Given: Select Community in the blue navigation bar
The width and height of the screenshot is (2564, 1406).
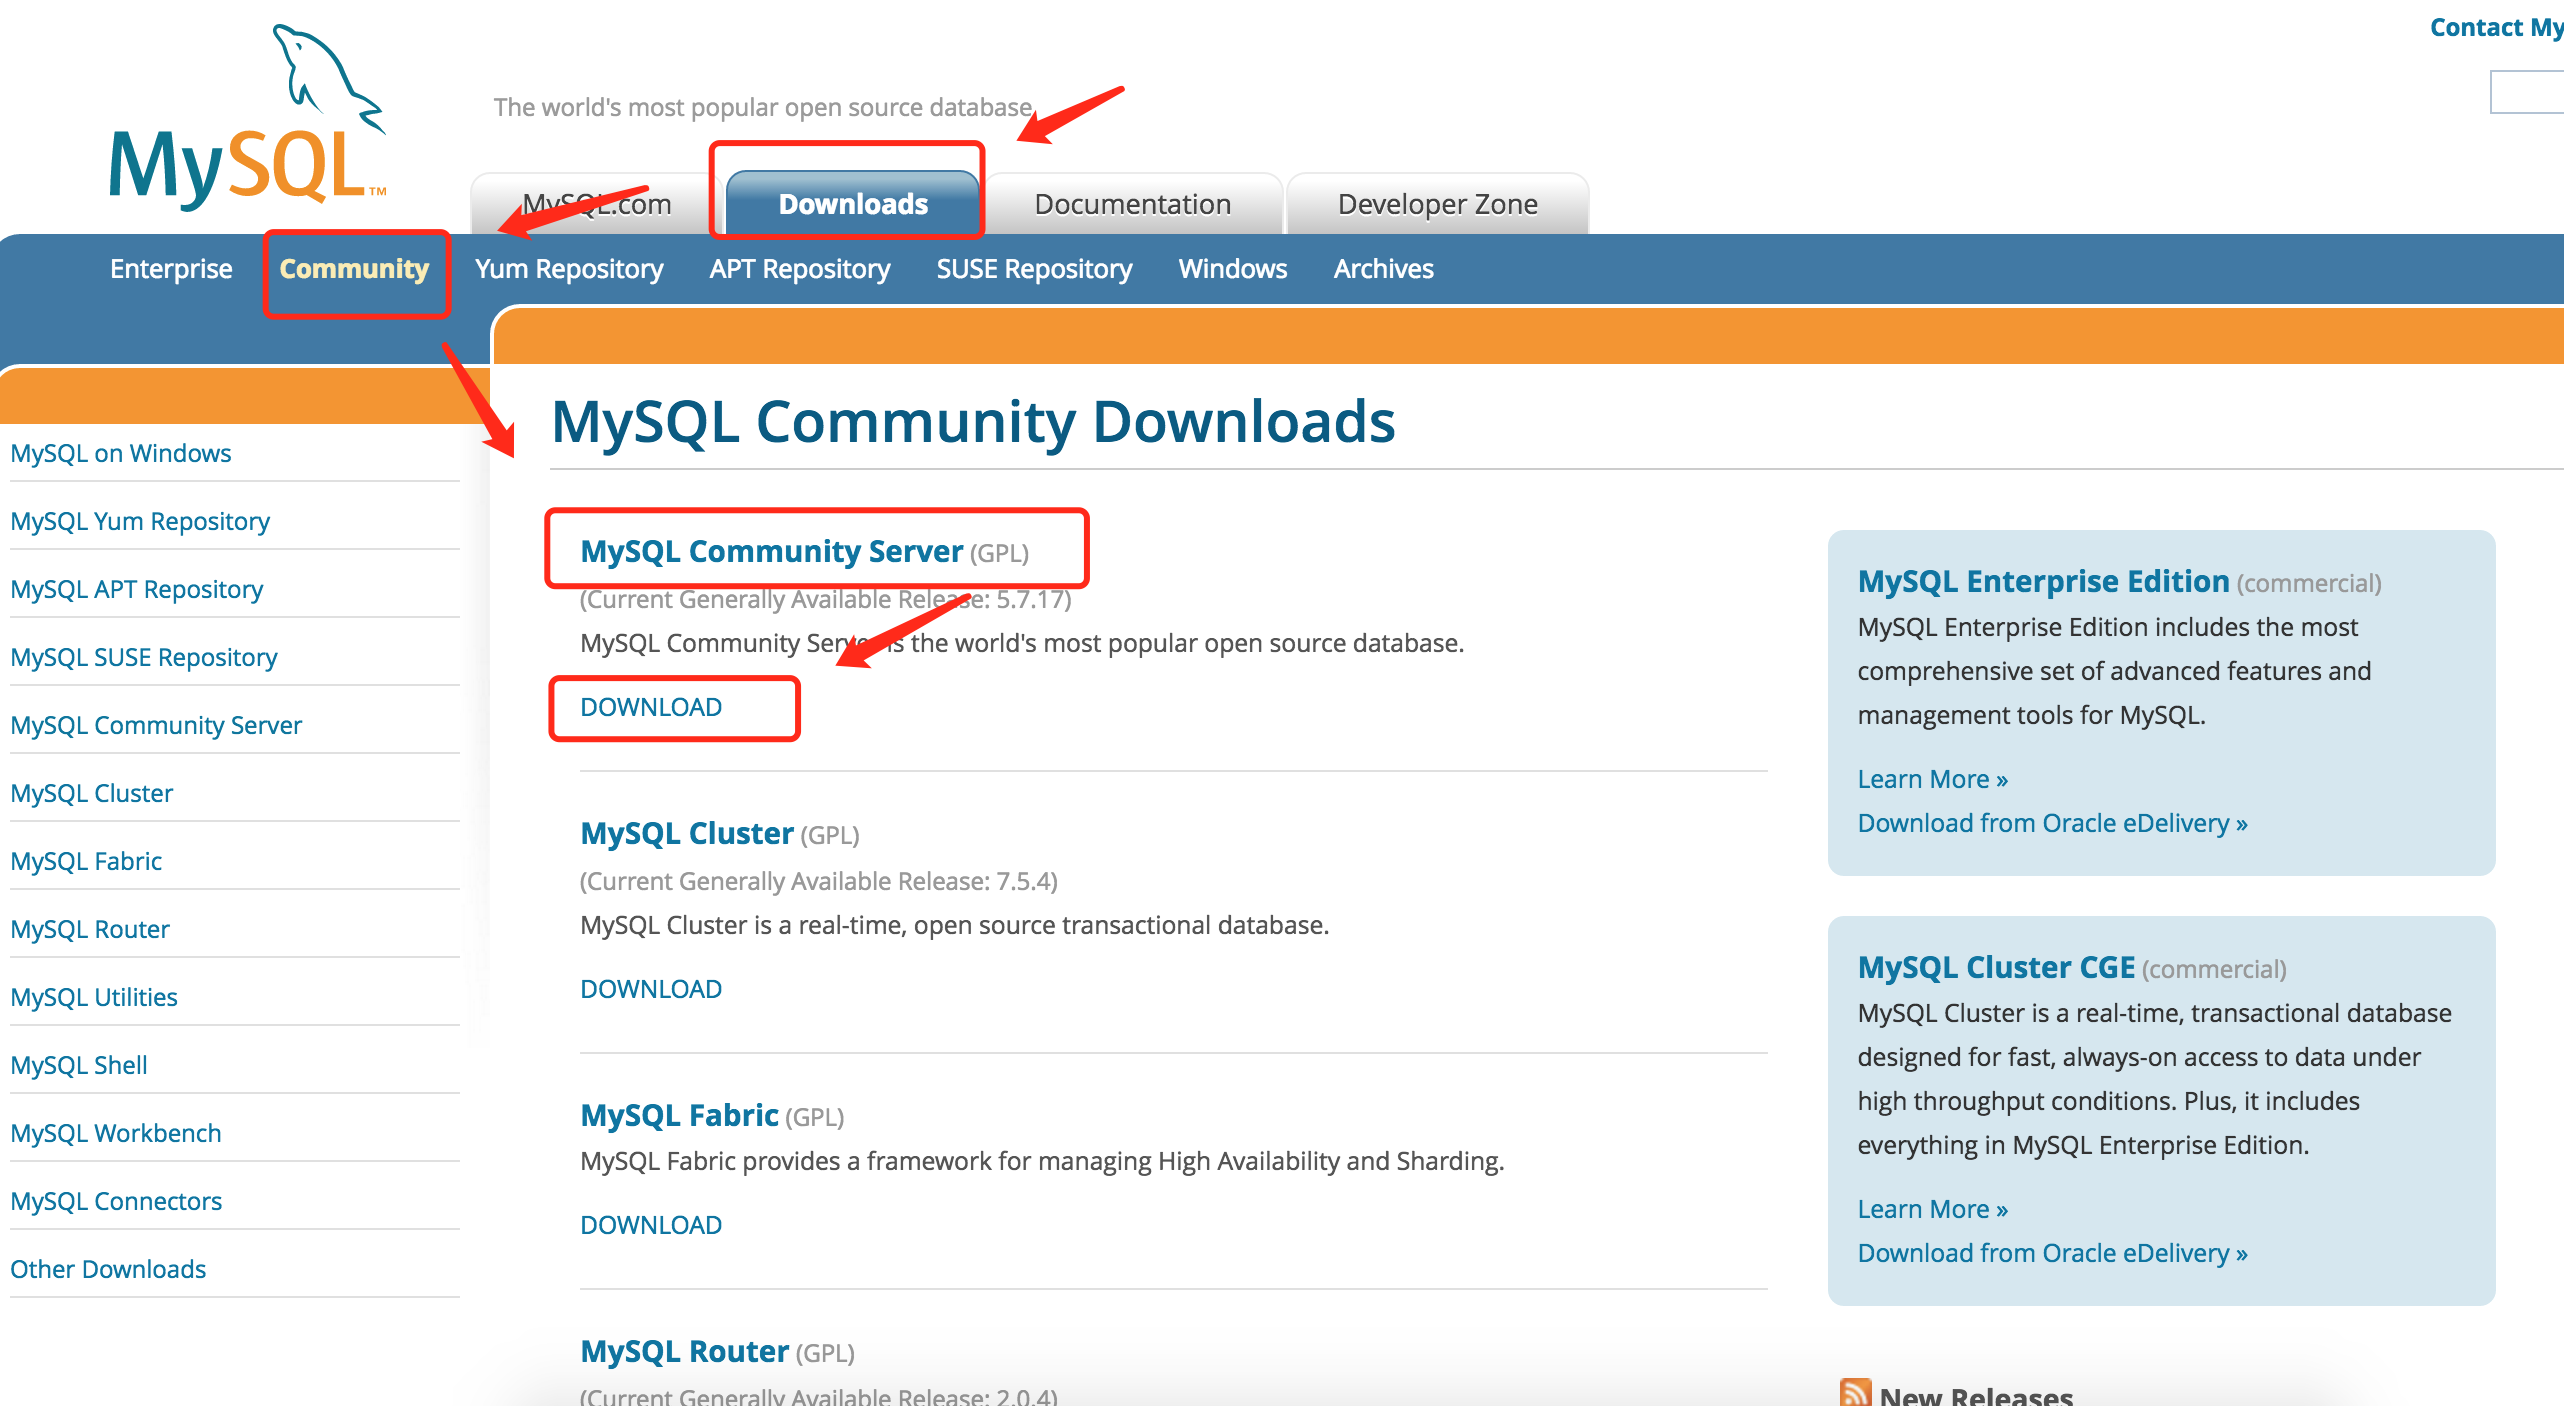Looking at the screenshot, I should click(354, 269).
